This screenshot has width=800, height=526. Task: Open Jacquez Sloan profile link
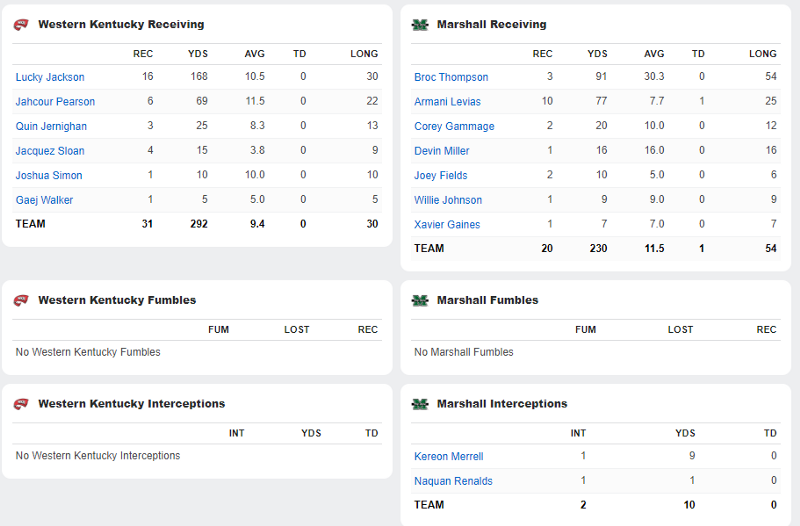point(50,151)
